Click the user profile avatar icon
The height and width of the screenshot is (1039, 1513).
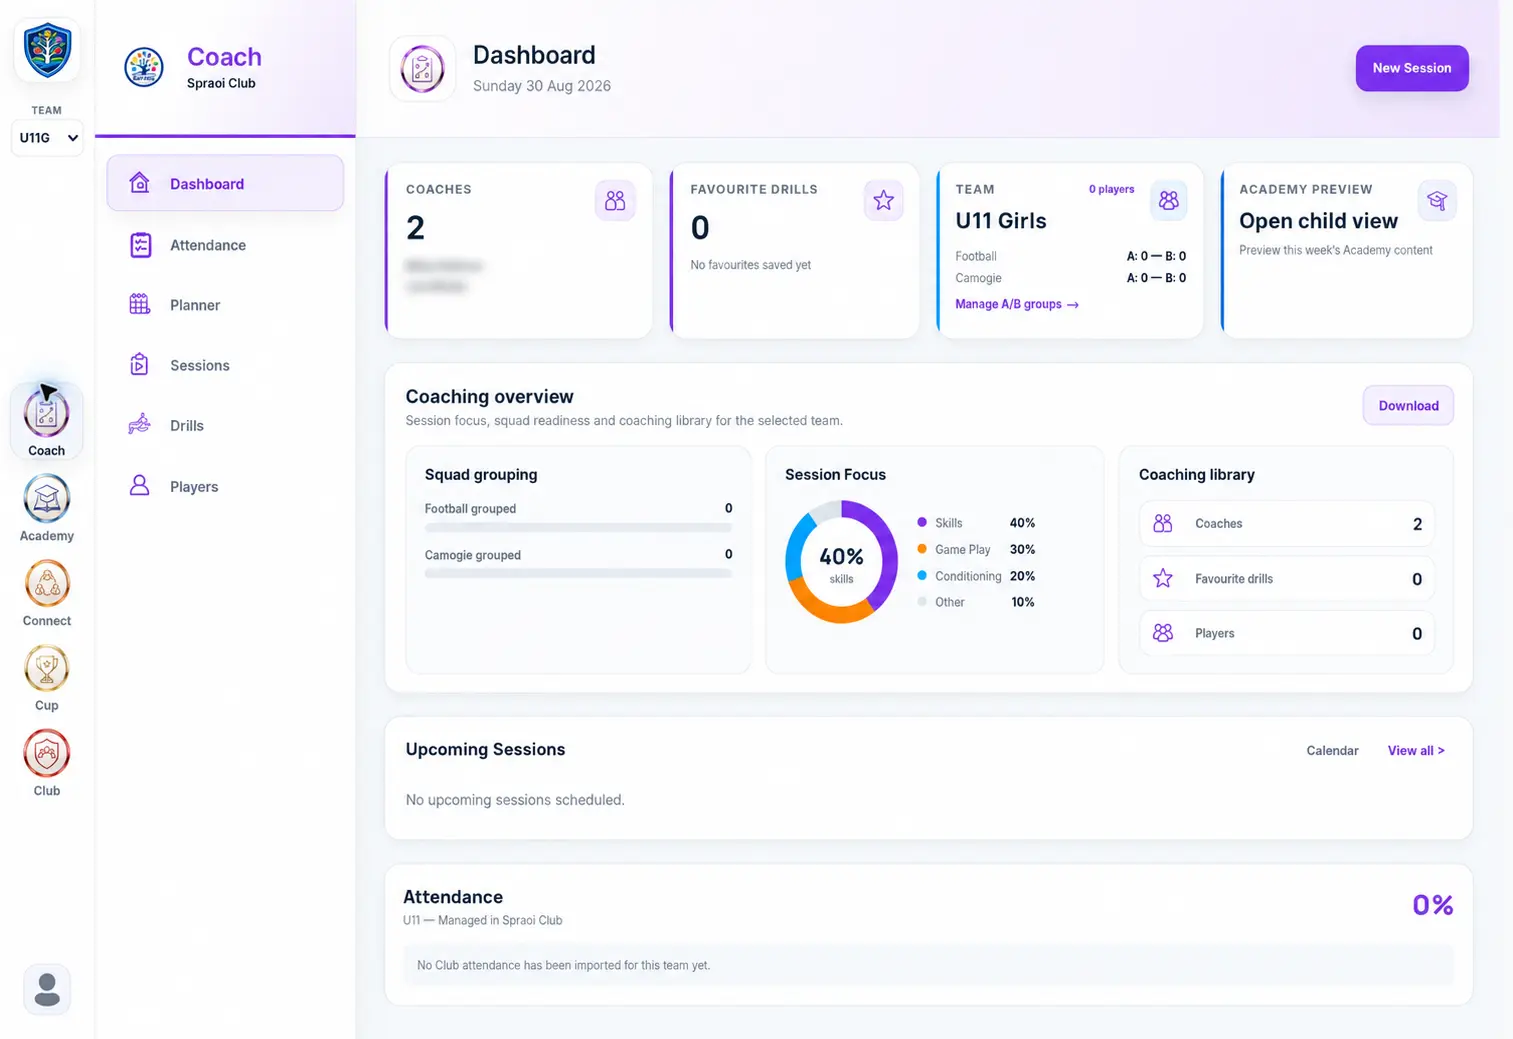coord(46,989)
